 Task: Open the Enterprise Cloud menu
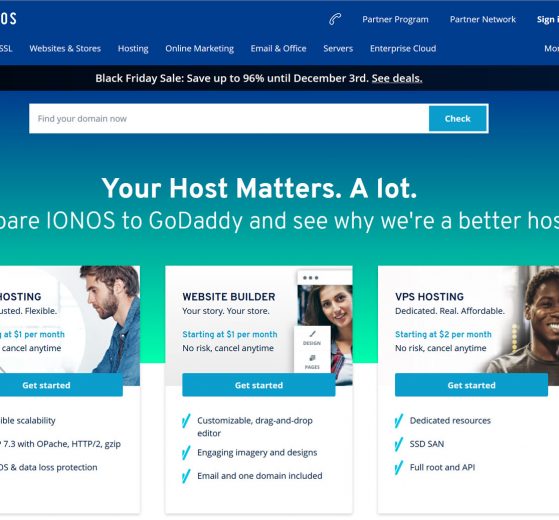tap(403, 48)
